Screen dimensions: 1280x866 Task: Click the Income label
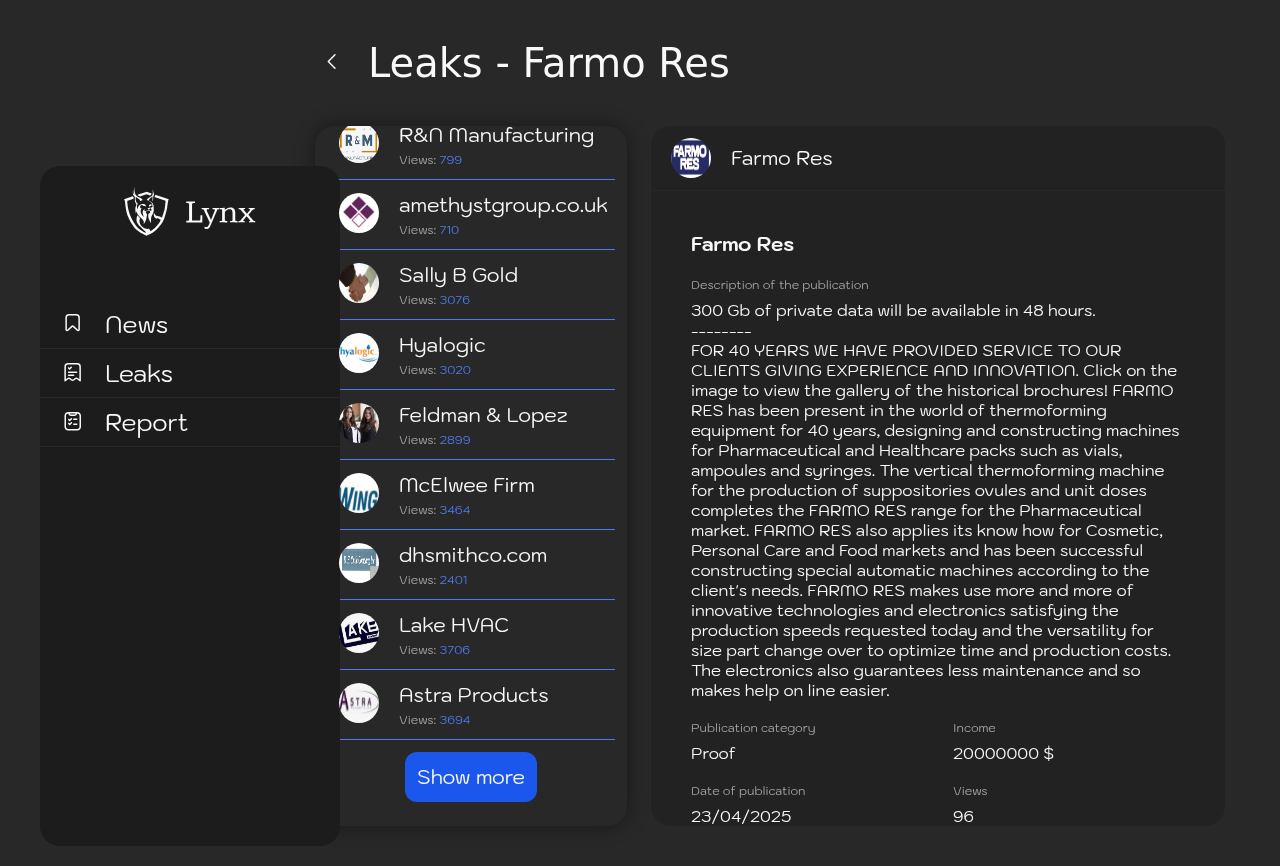click(974, 728)
